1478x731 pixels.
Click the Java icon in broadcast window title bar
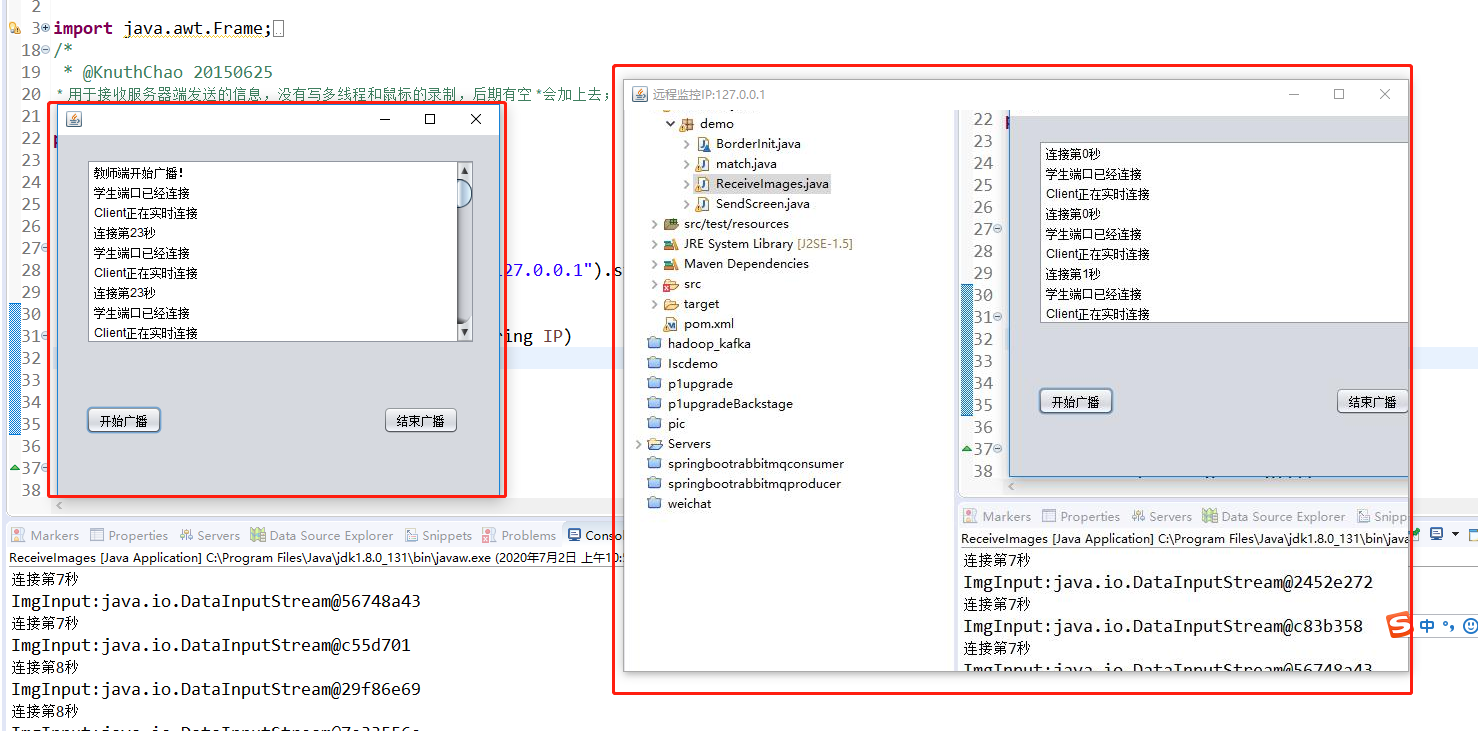[x=74, y=119]
